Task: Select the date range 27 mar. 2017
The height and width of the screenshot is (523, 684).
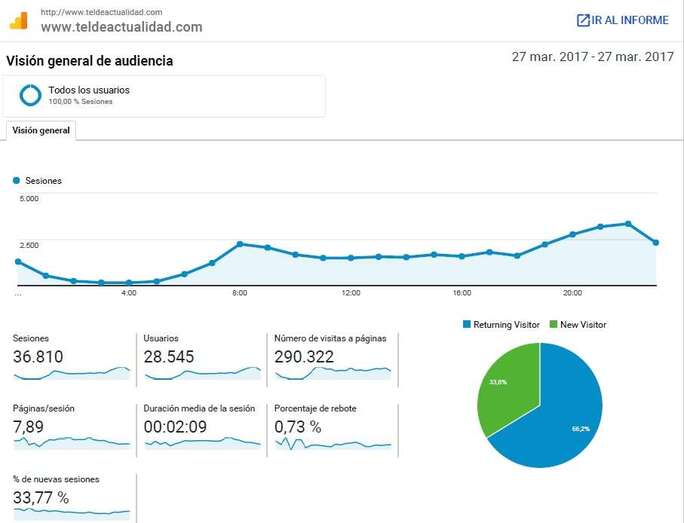Action: (x=592, y=57)
